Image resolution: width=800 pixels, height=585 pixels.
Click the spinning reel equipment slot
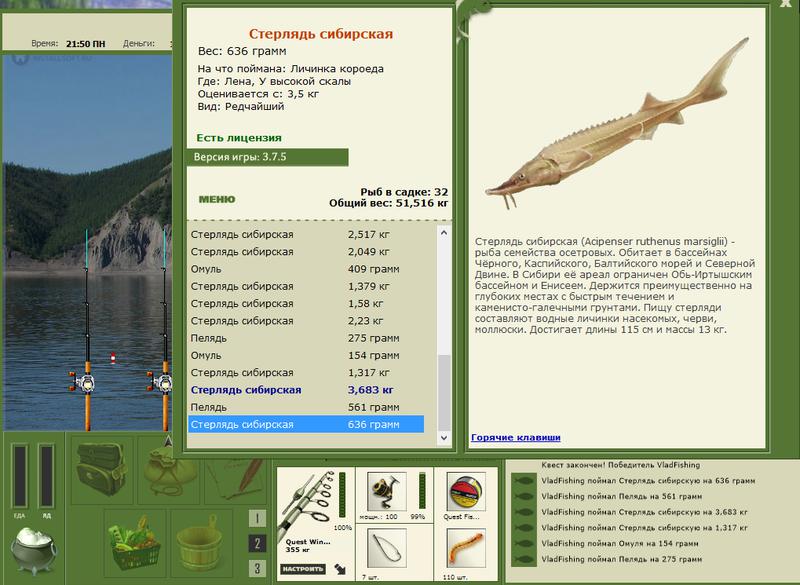click(387, 492)
